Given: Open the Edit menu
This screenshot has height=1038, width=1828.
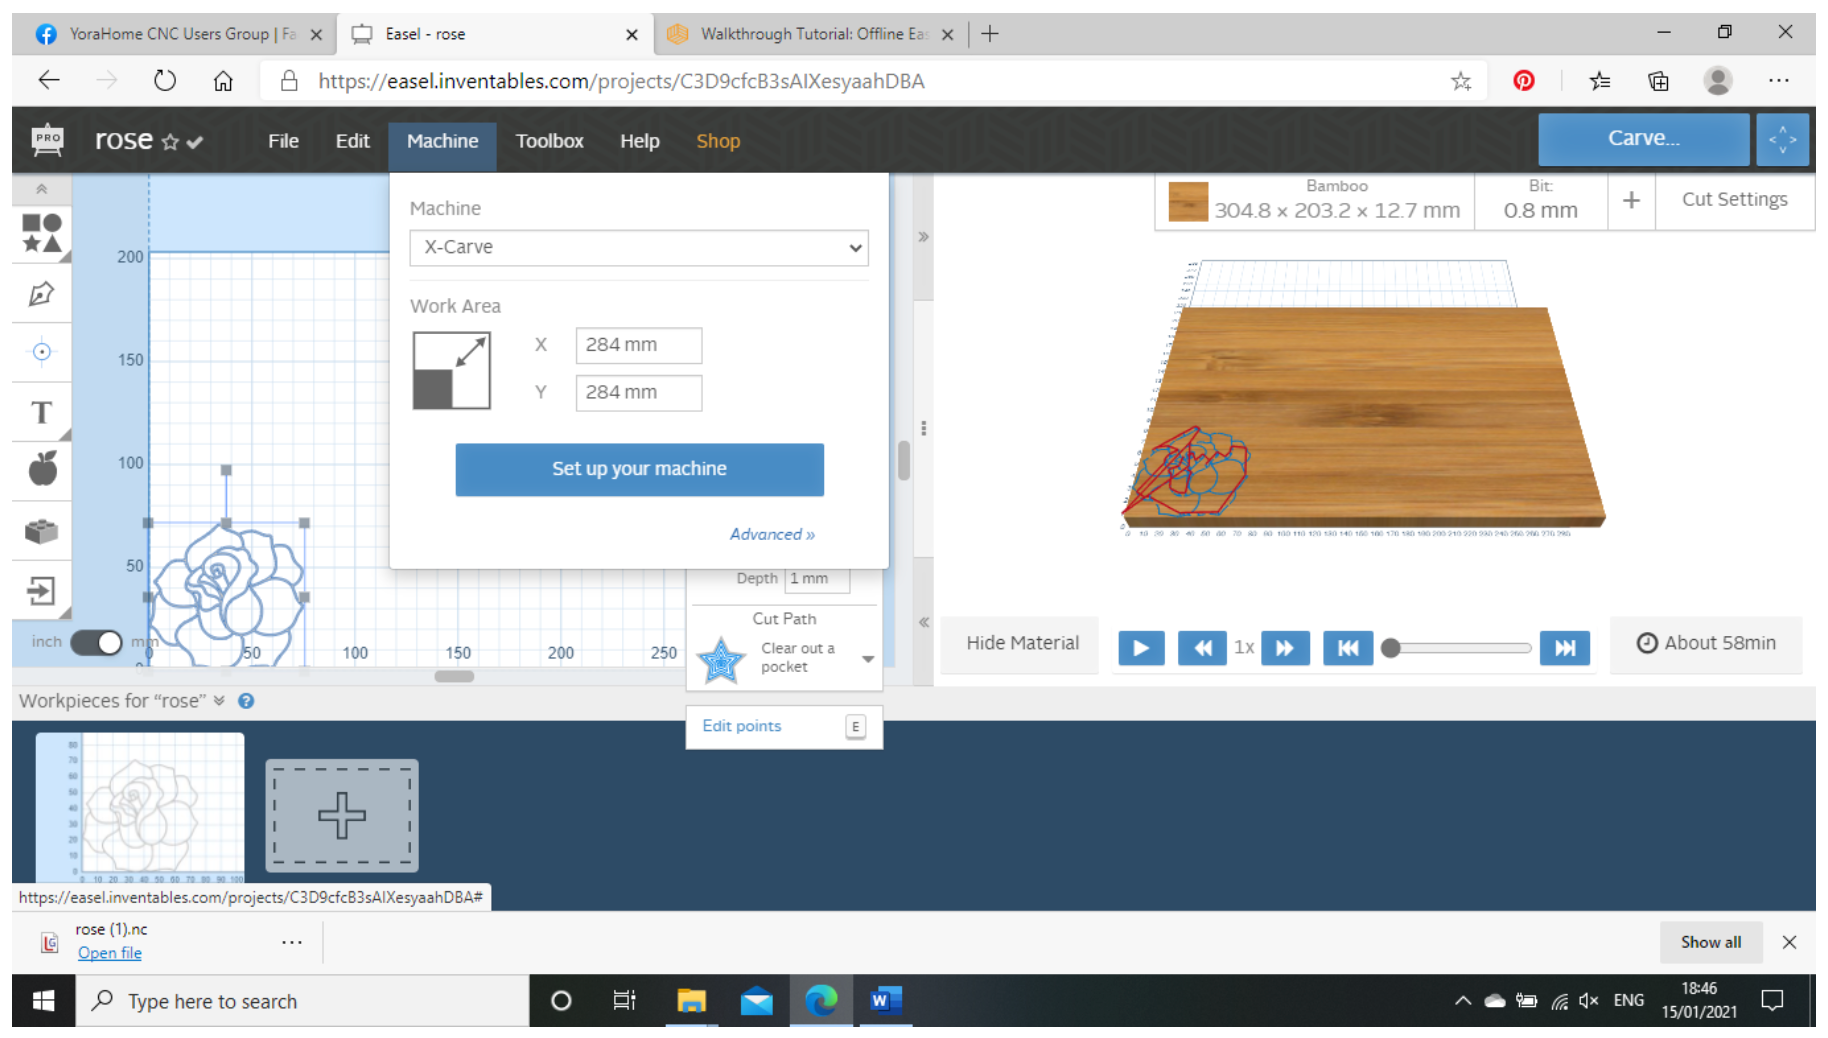Looking at the screenshot, I should click(352, 141).
